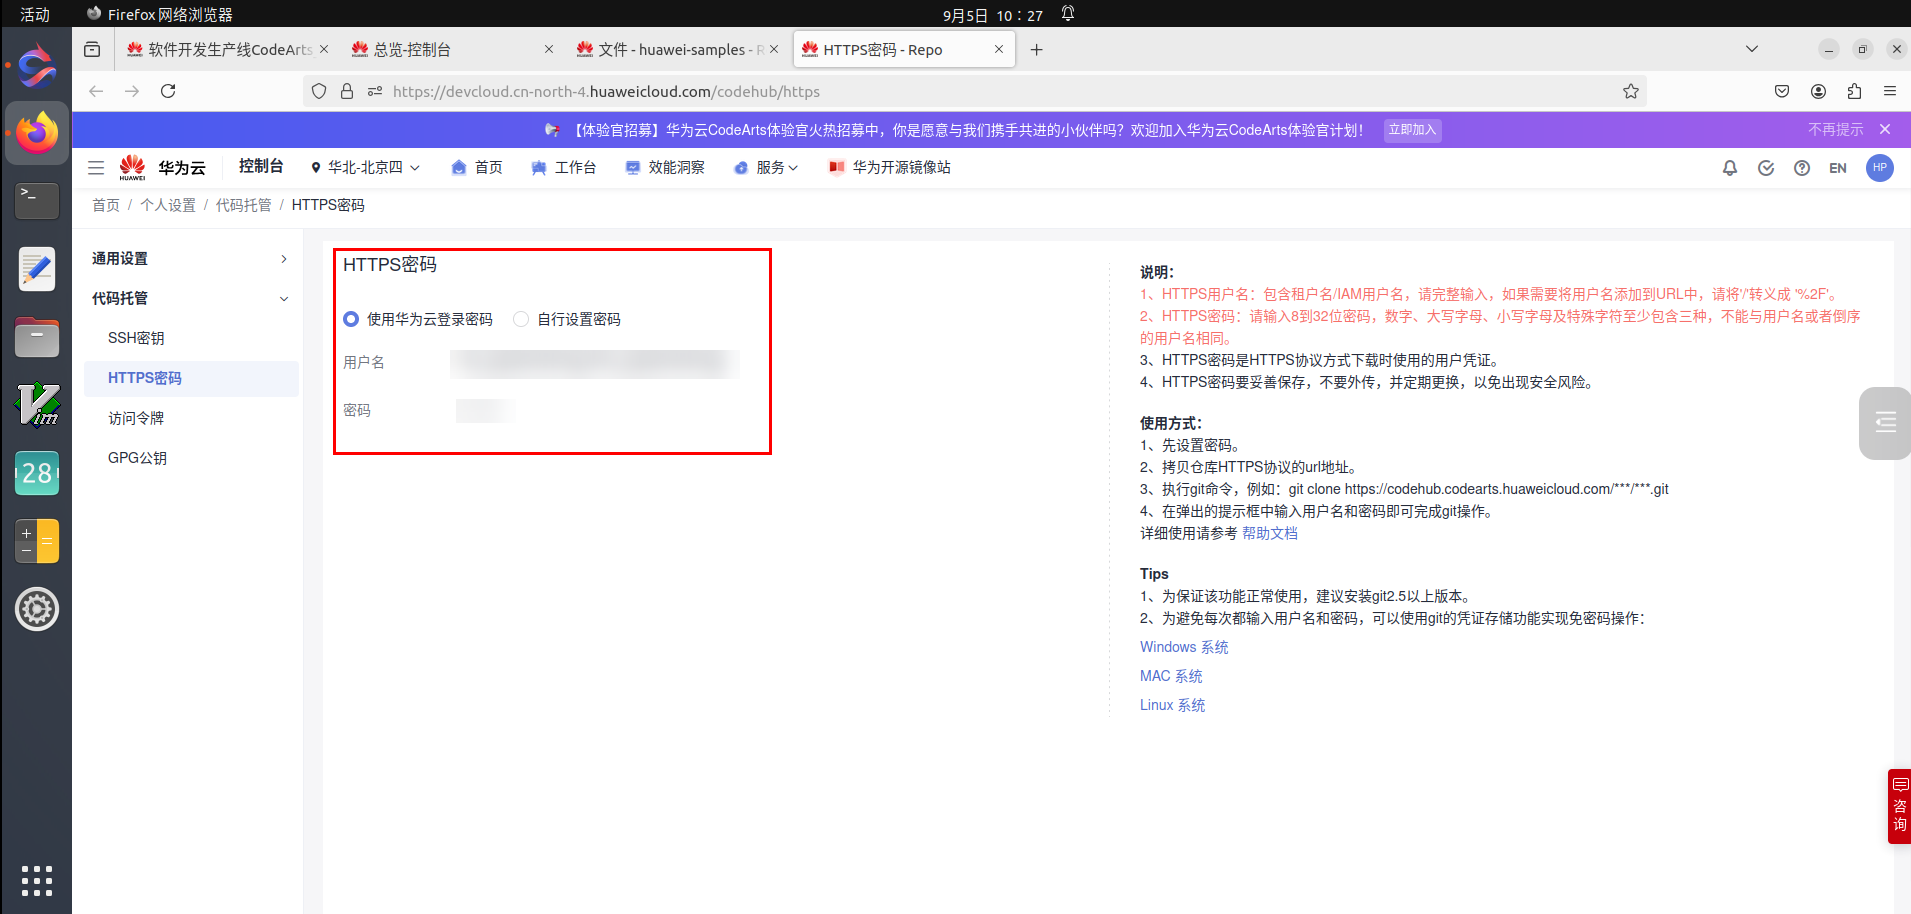Viewport: 1911px width, 914px height.
Task: Open the list all tabs dropdown
Action: tap(1752, 49)
